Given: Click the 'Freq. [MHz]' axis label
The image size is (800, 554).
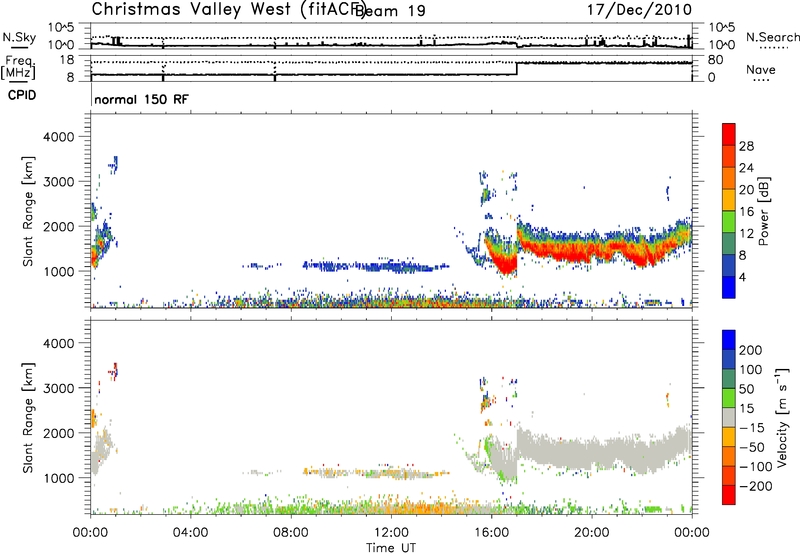Looking at the screenshot, I should click(x=19, y=67).
